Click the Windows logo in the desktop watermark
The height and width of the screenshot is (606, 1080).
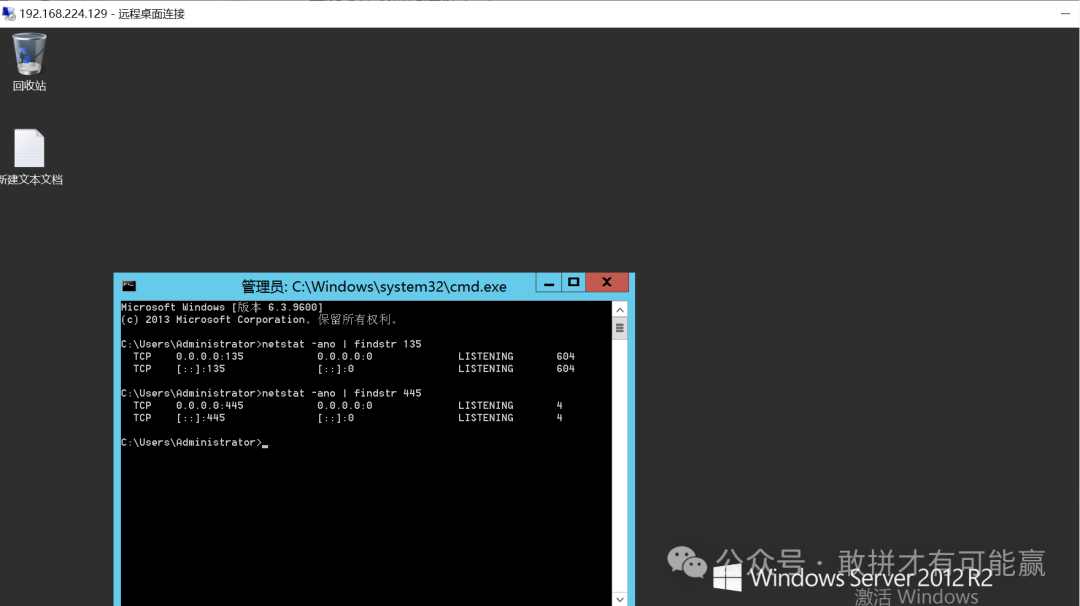(x=727, y=577)
